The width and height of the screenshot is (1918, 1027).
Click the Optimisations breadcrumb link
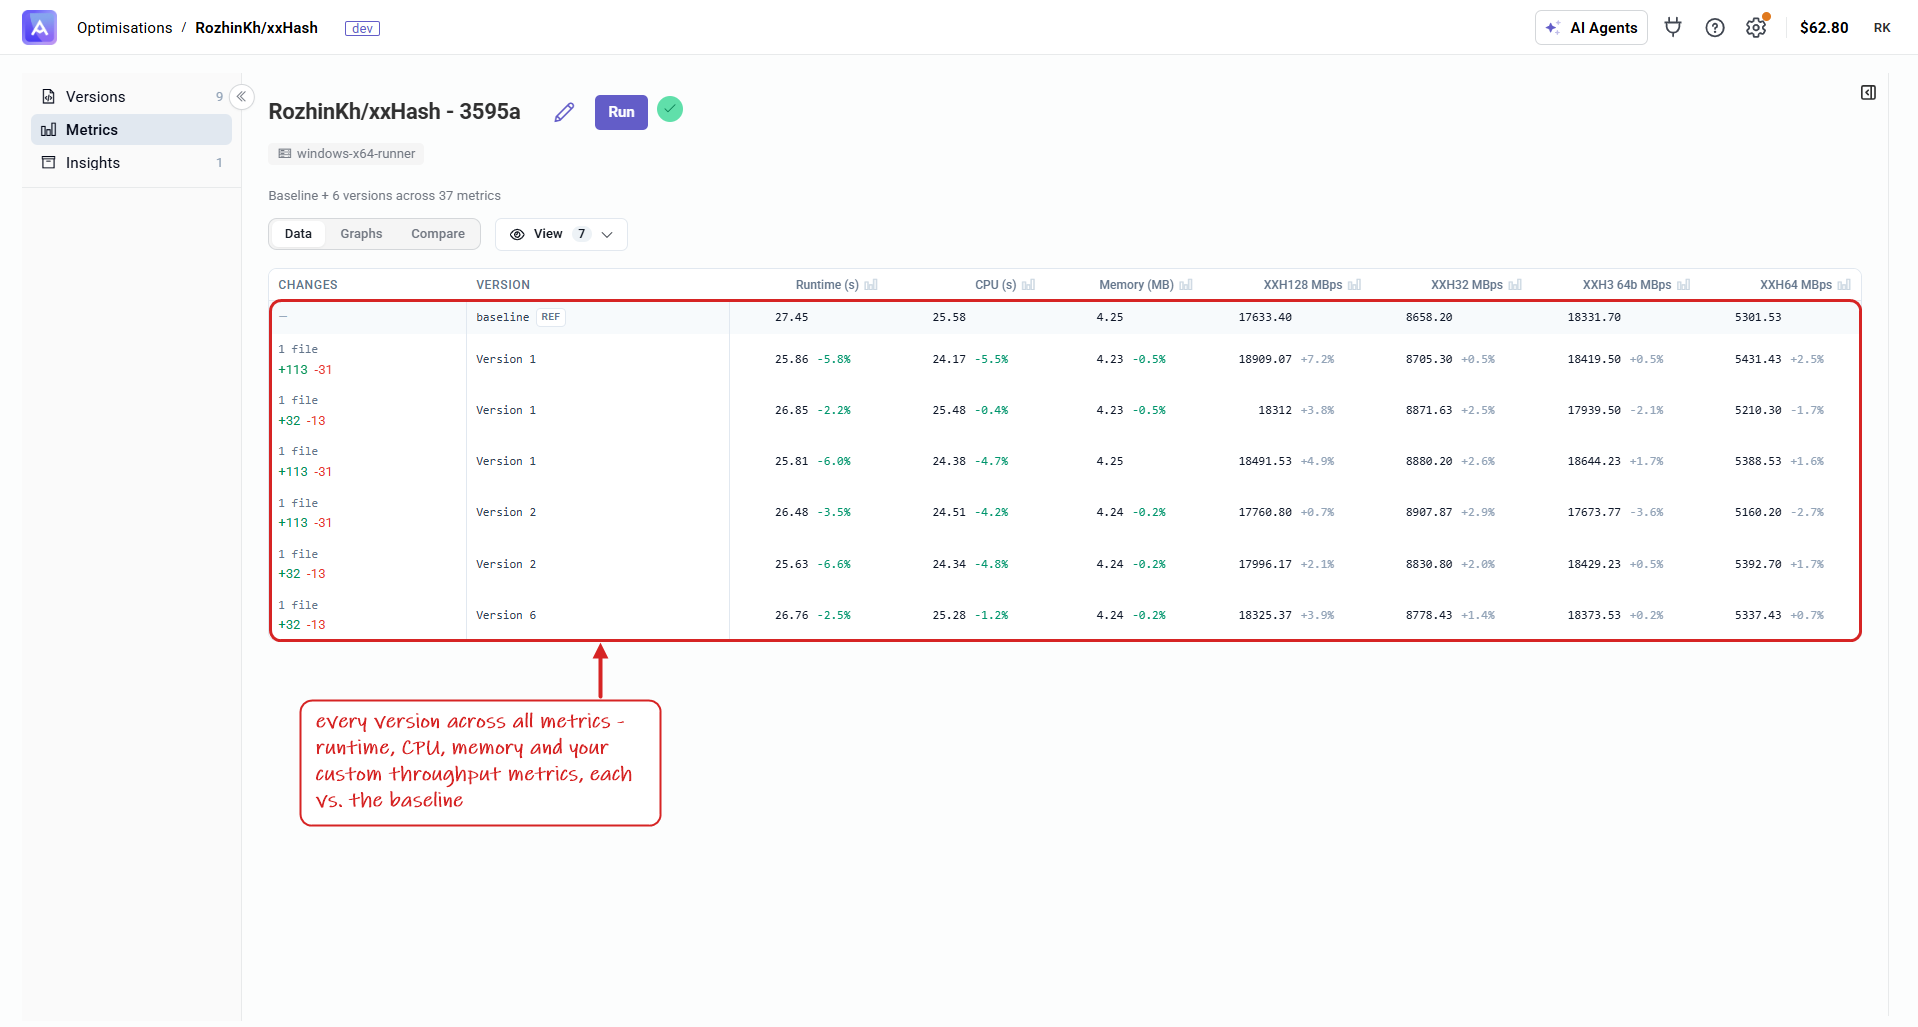coord(124,28)
